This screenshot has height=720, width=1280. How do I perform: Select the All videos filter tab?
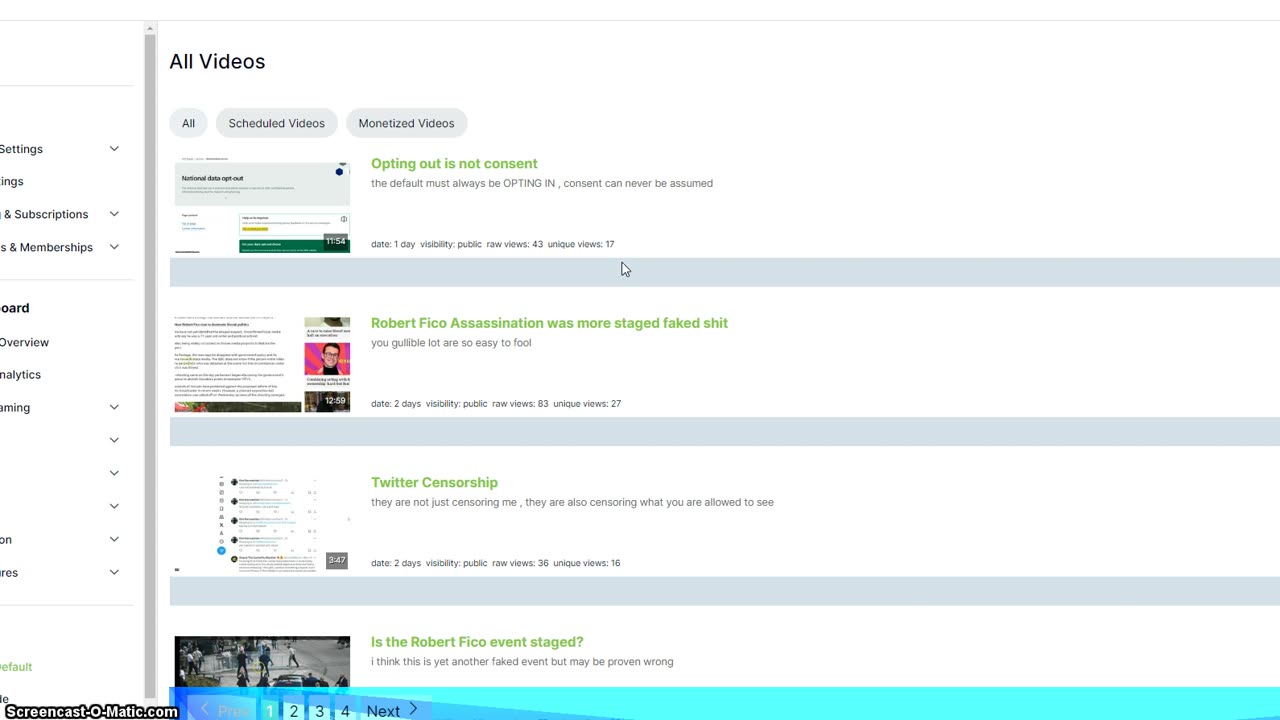tap(188, 123)
